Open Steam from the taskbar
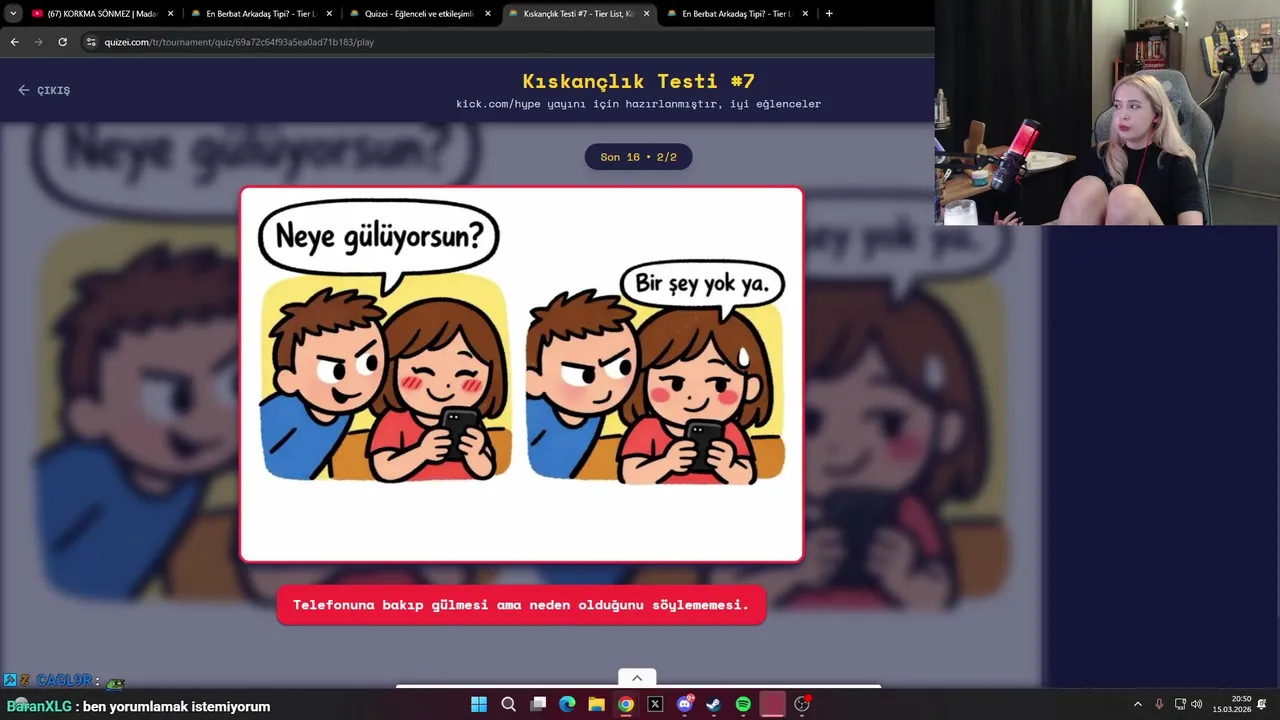 pos(713,704)
